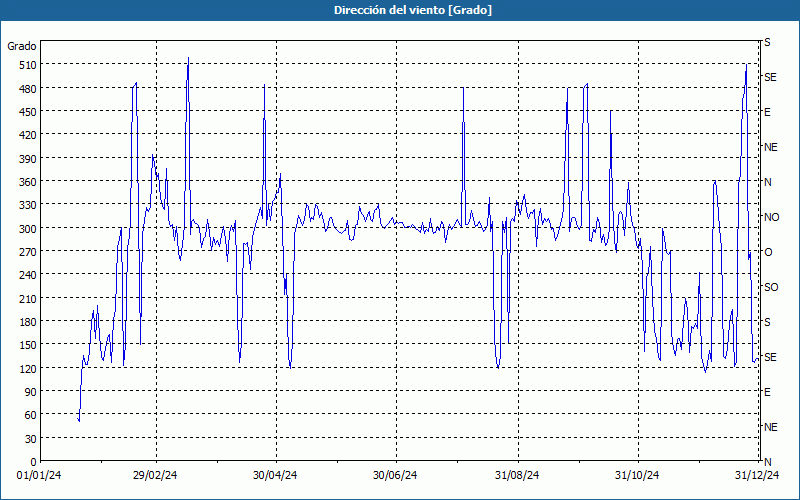Click the 'E' compass label beside 90

(x=767, y=392)
